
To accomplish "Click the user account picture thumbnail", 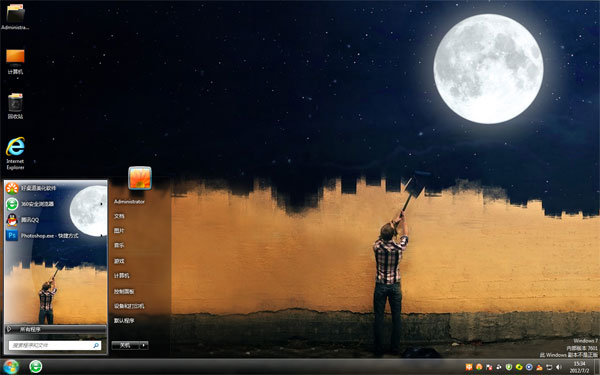I will pos(140,178).
